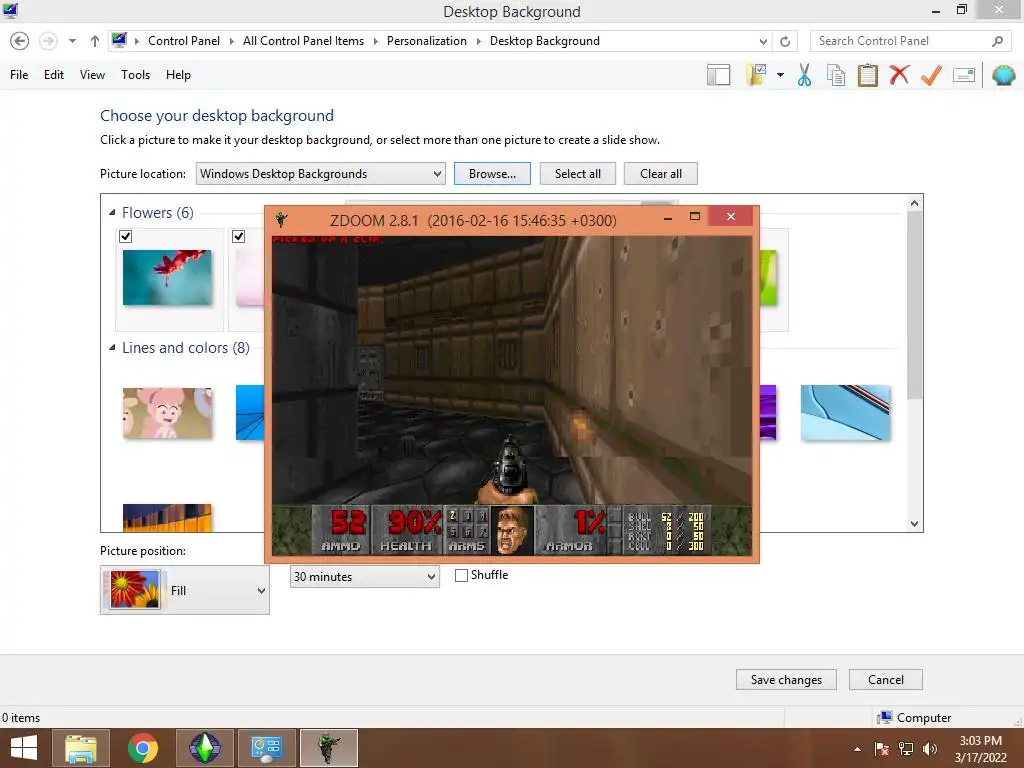Click the orange checkmark Properties icon
1024x768 pixels.
pyautogui.click(x=931, y=75)
